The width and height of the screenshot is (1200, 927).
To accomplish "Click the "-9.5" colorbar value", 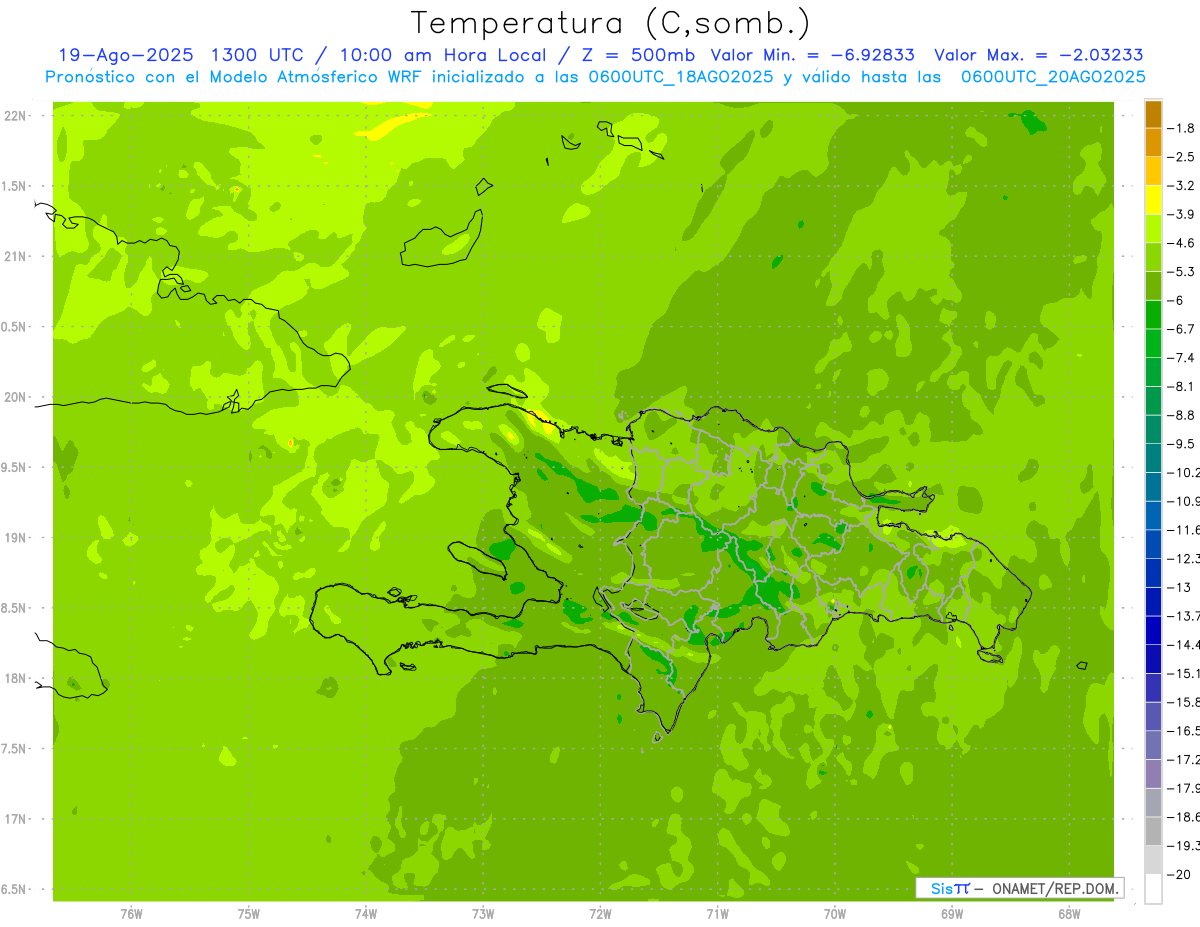I will [1182, 444].
